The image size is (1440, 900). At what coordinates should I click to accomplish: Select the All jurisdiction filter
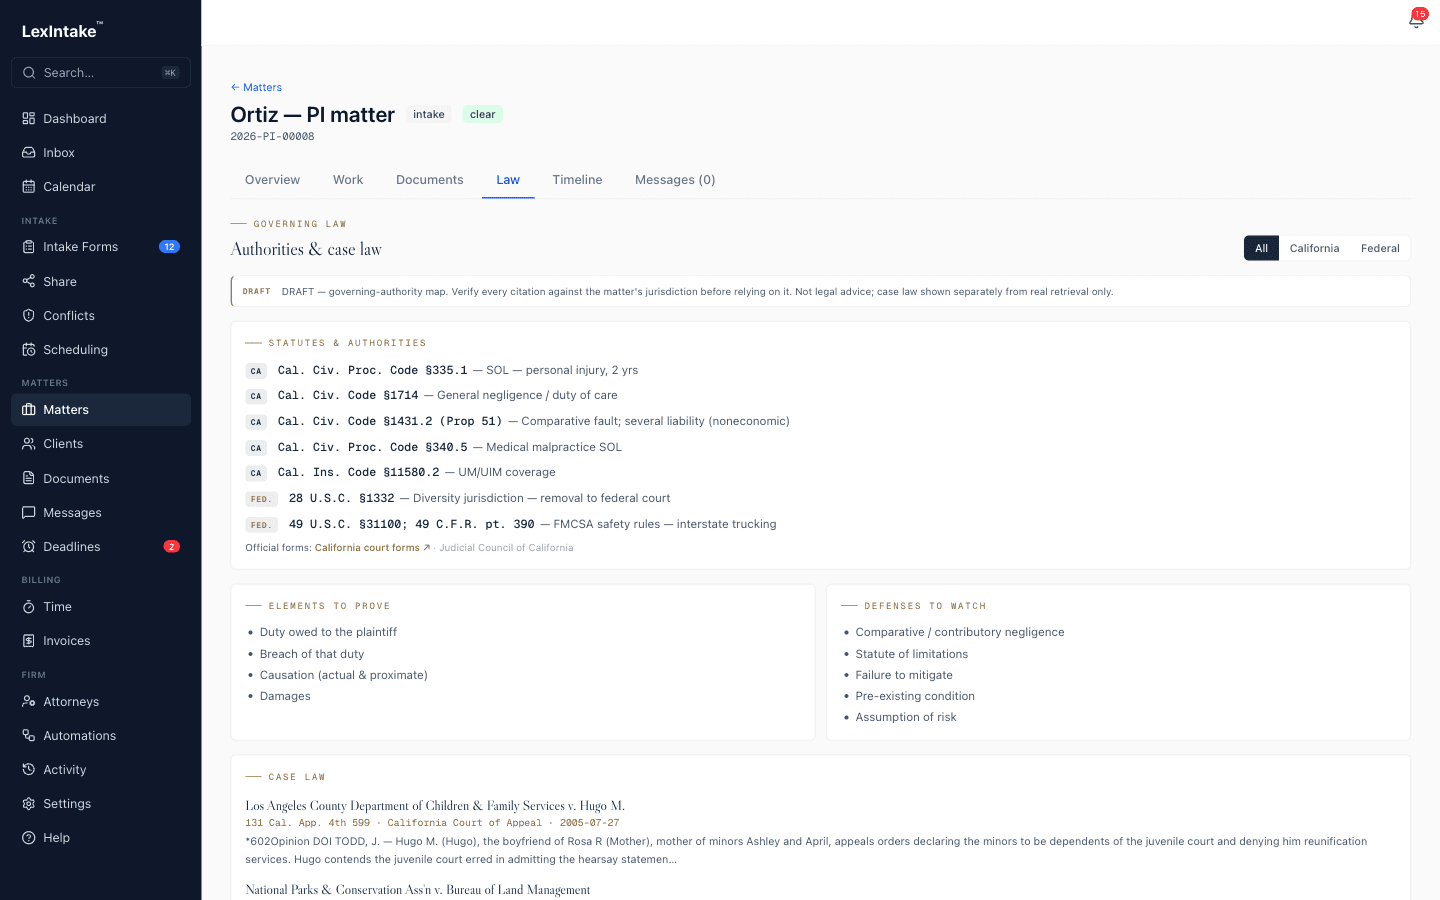pos(1261,248)
